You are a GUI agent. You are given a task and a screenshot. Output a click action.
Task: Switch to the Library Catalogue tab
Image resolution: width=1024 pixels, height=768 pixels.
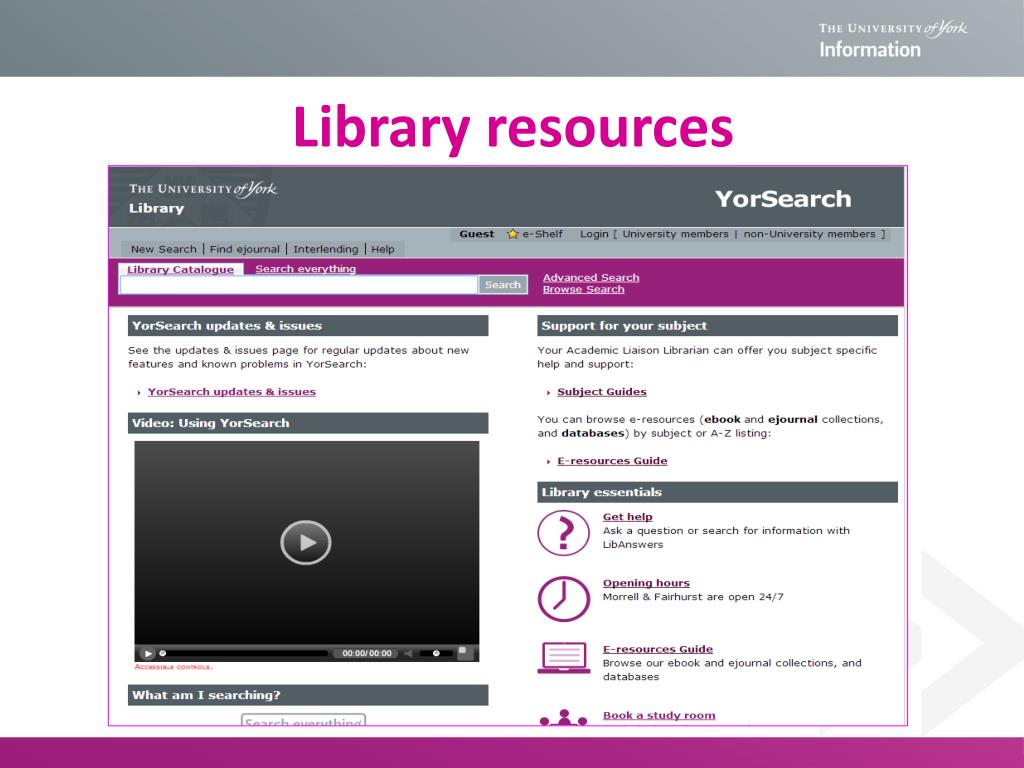(x=180, y=269)
